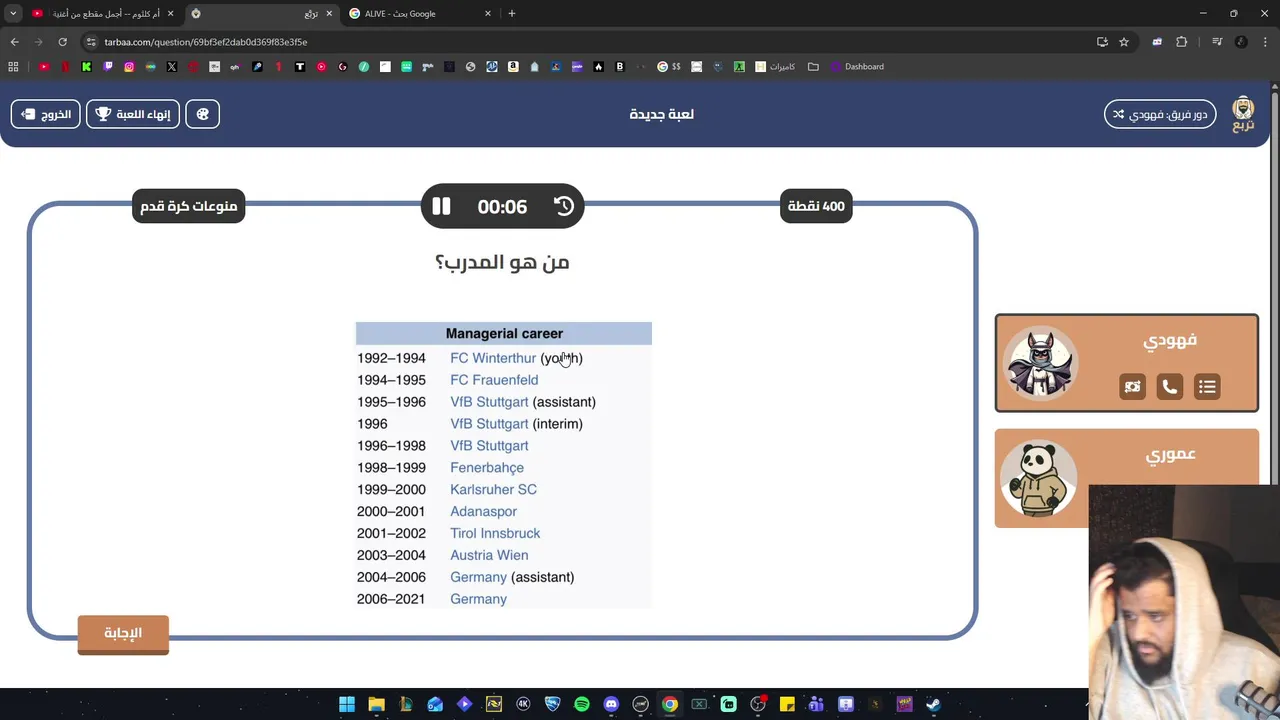
Task: Click Germany link in 2006–2021 row
Action: point(478,599)
